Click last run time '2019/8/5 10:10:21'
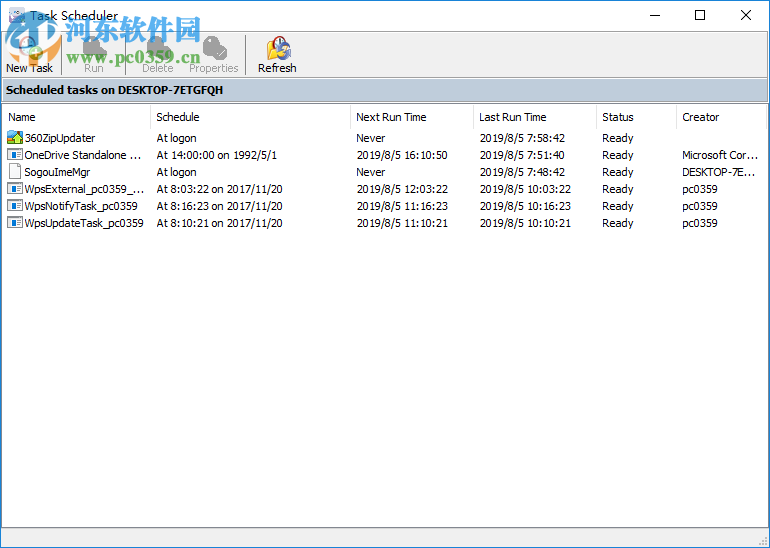The image size is (770, 548). click(x=525, y=223)
